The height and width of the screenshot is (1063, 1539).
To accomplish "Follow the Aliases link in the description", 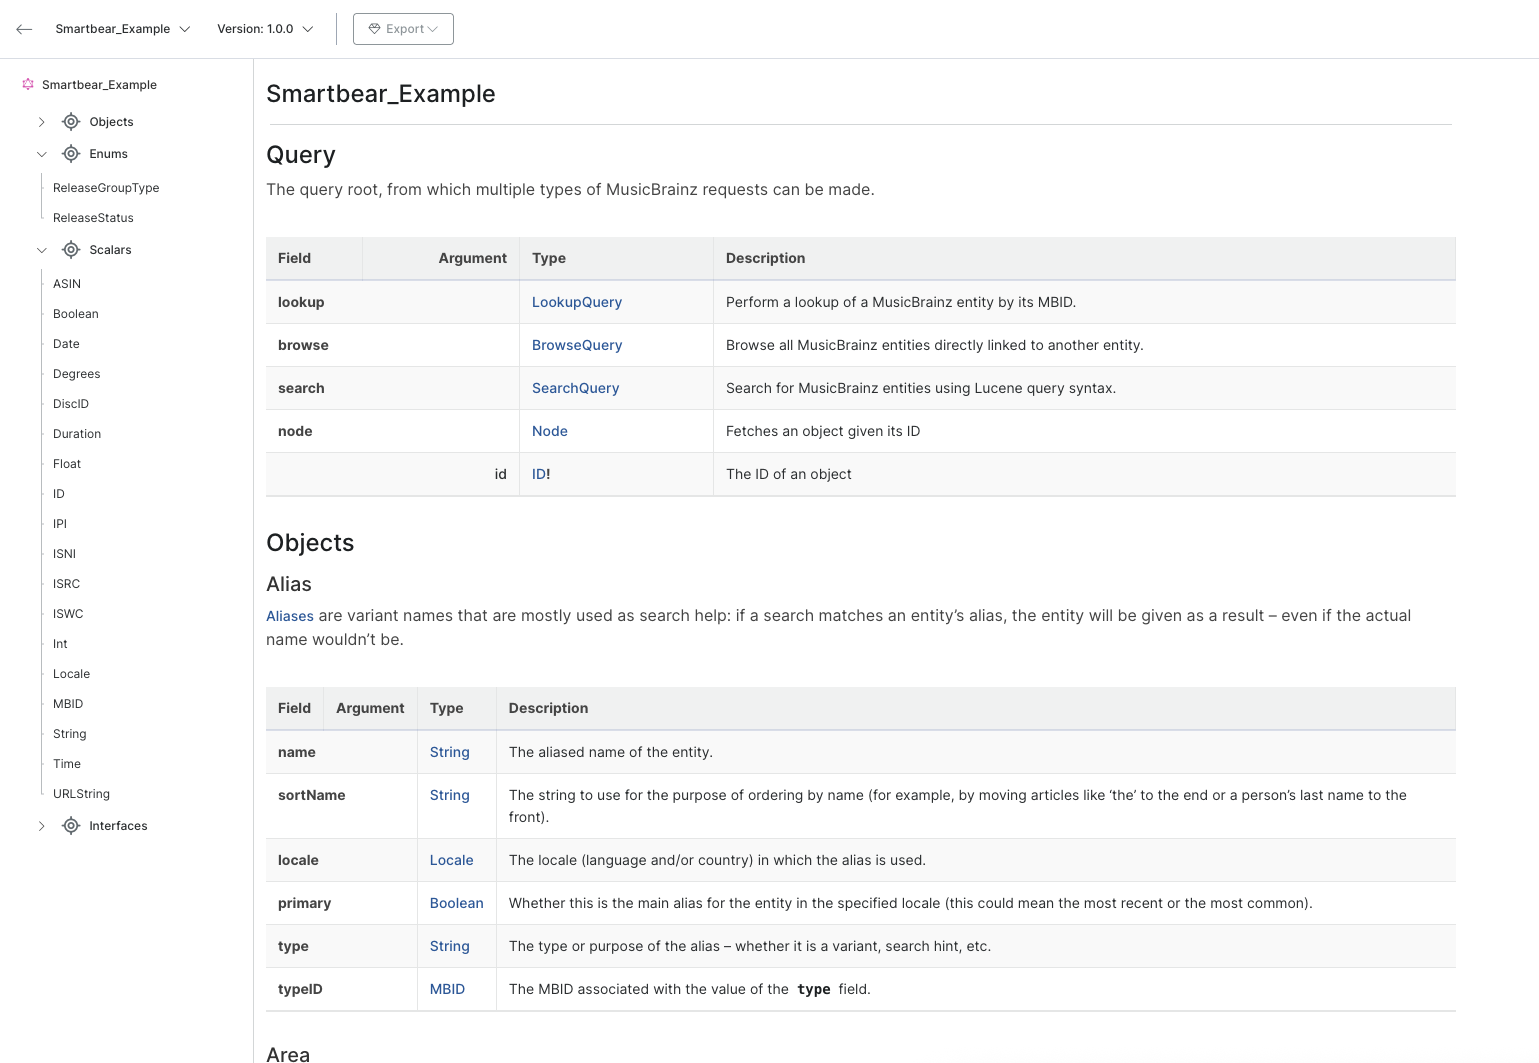I will click(289, 615).
